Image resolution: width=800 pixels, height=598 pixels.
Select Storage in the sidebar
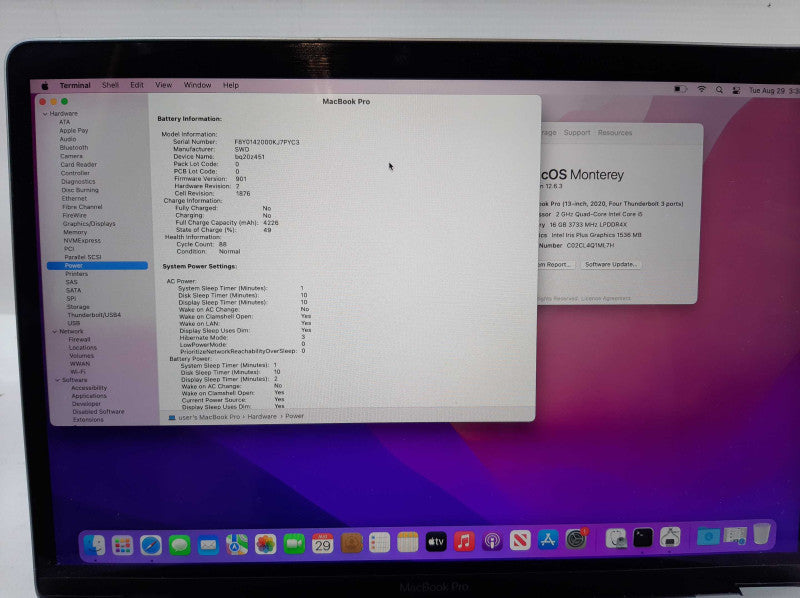pos(78,307)
